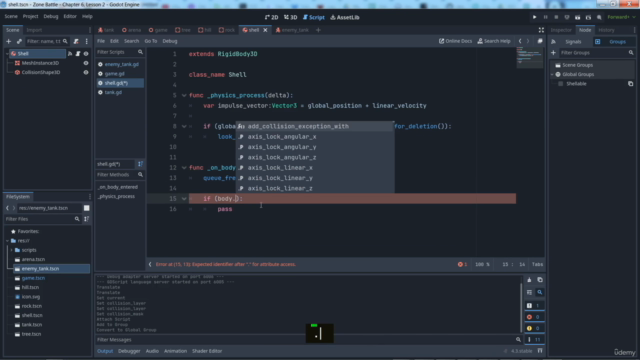Screen dimensions: 640x360
Task: Fold the if block on line 8
Action: coord(184,127)
